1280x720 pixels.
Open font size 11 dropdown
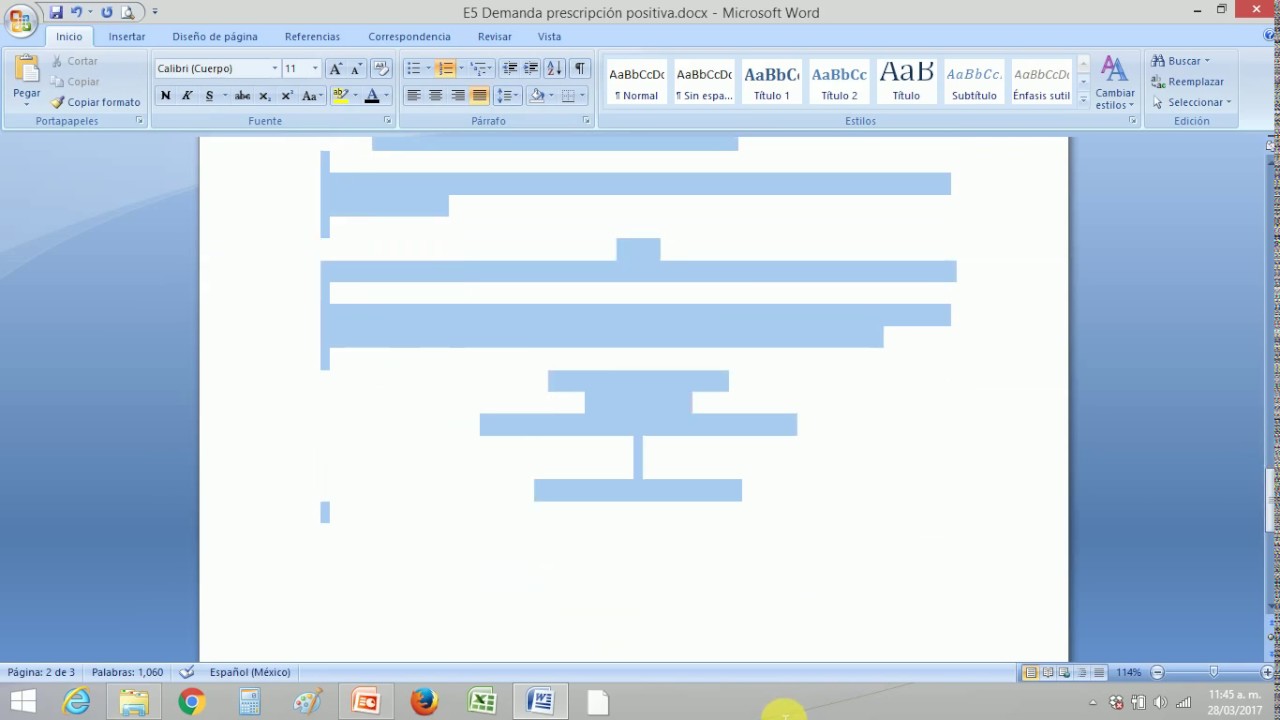315,68
